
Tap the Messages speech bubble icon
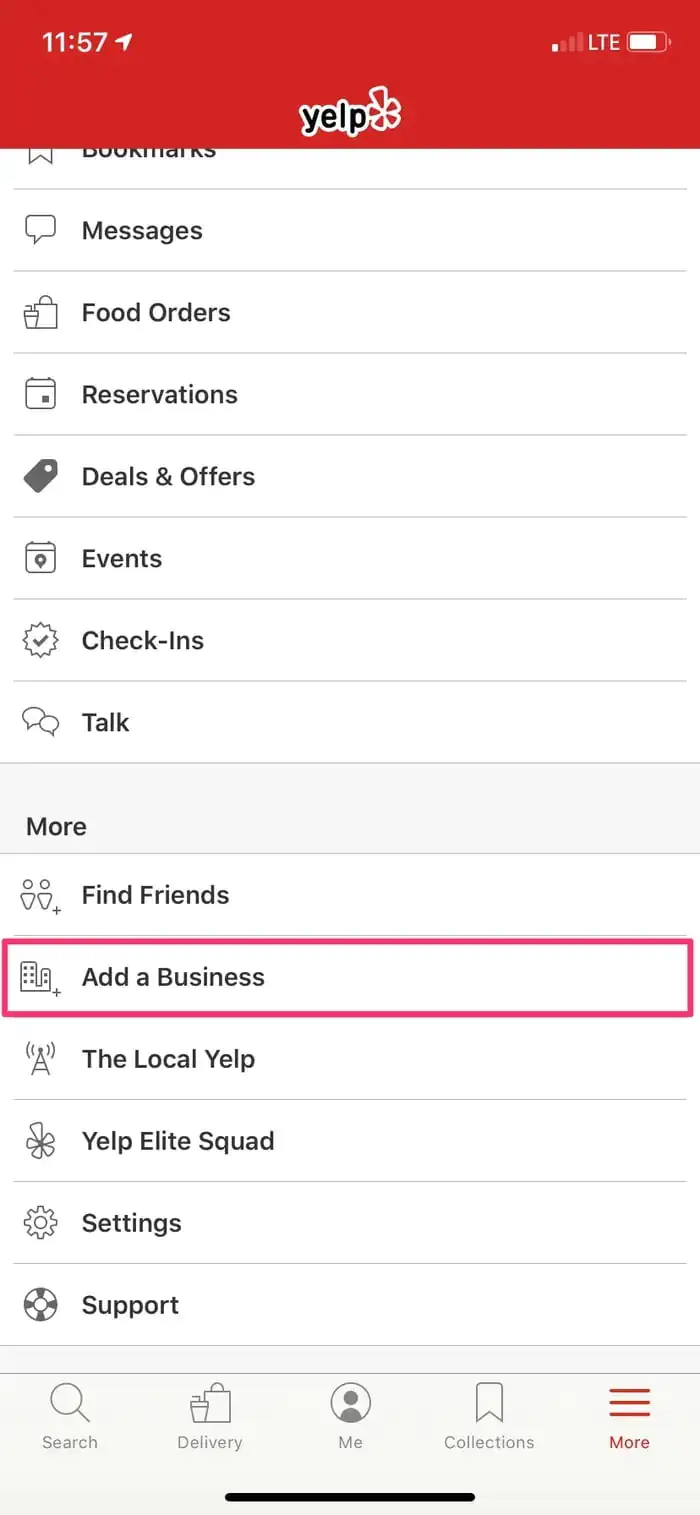pos(40,230)
